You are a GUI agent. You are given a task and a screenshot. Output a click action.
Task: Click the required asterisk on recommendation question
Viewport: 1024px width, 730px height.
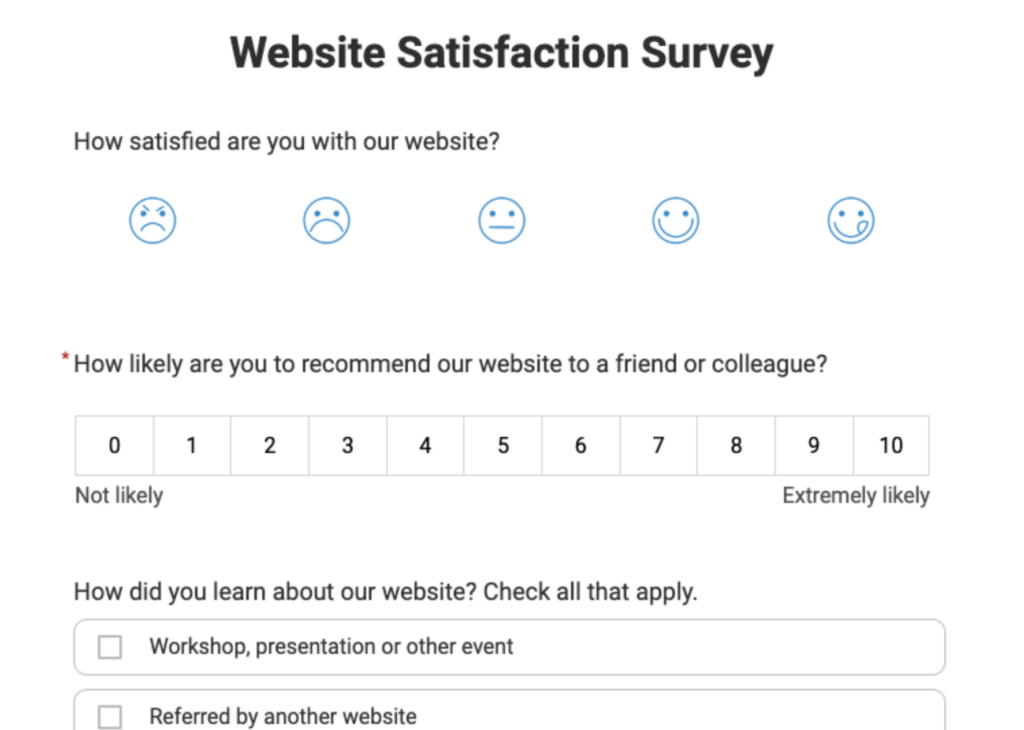pos(64,357)
